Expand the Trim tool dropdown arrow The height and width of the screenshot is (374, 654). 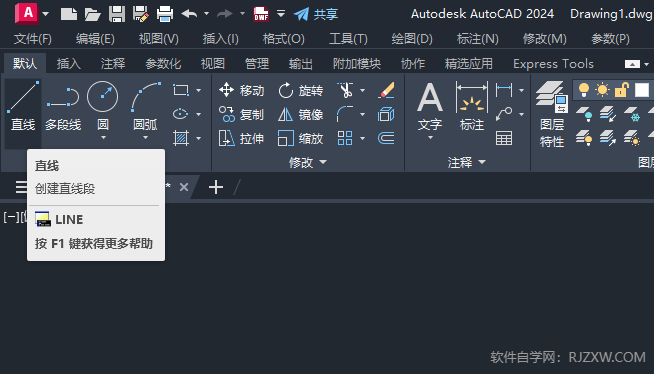point(362,90)
